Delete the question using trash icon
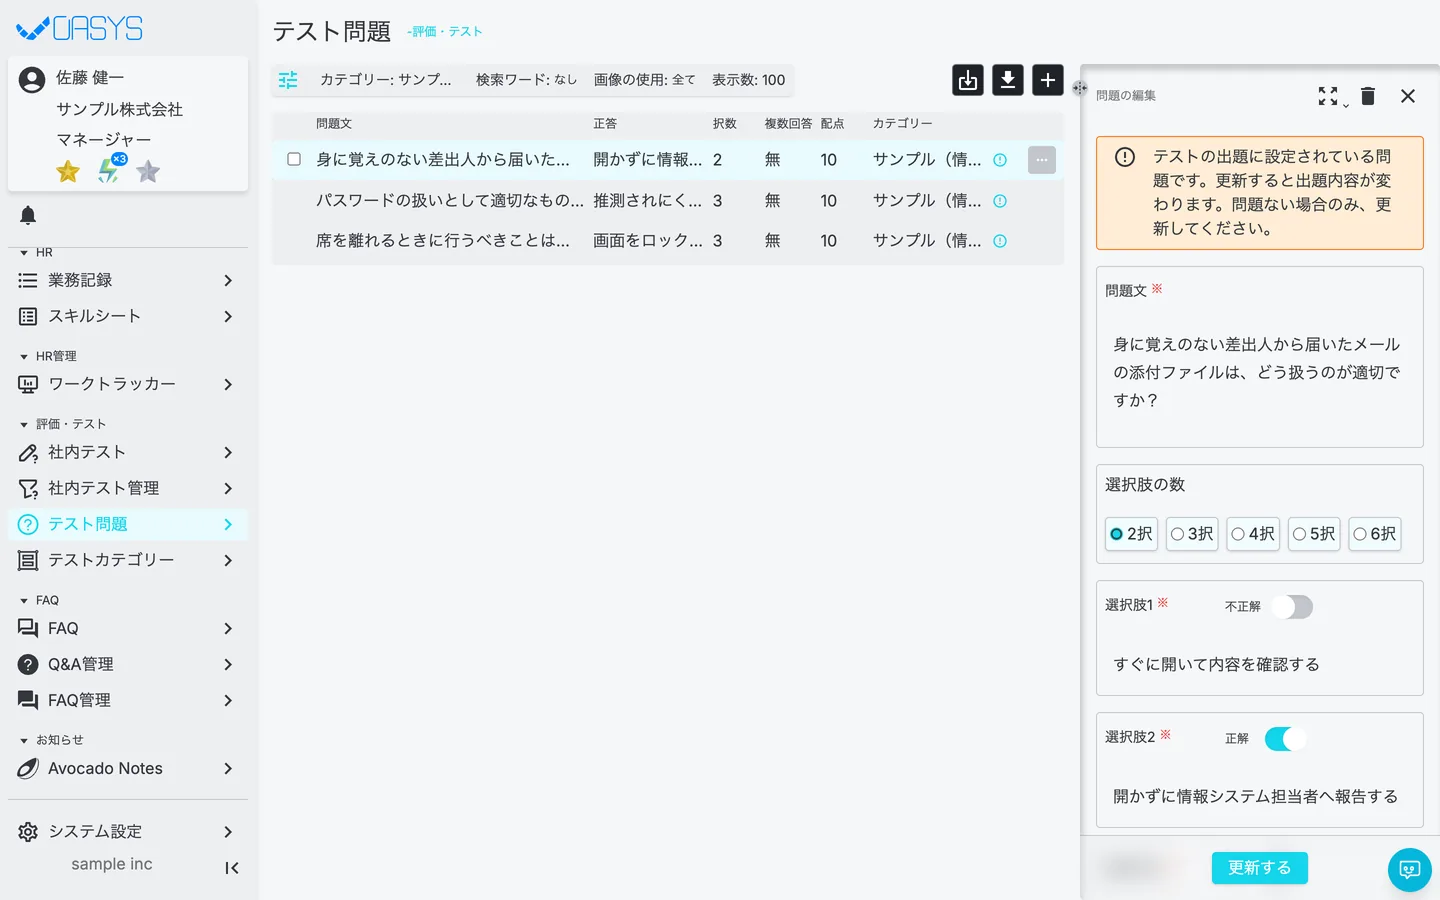The width and height of the screenshot is (1440, 900). coord(1368,96)
